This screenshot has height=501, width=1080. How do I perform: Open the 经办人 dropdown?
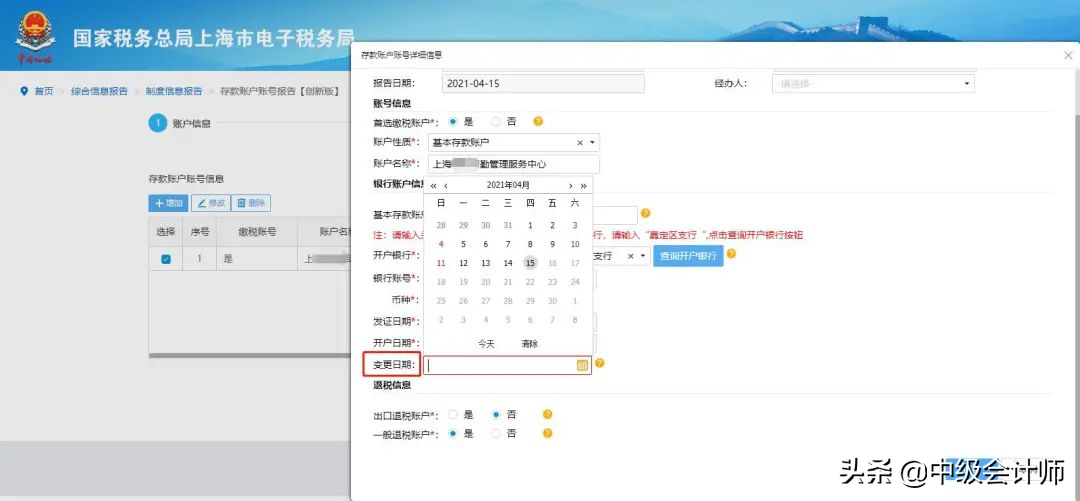point(874,83)
